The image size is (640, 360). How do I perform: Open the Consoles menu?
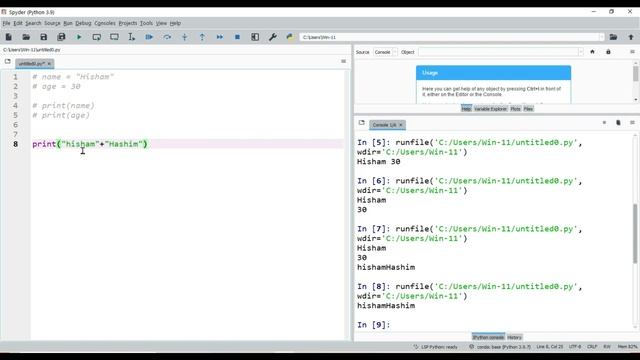click(x=105, y=23)
